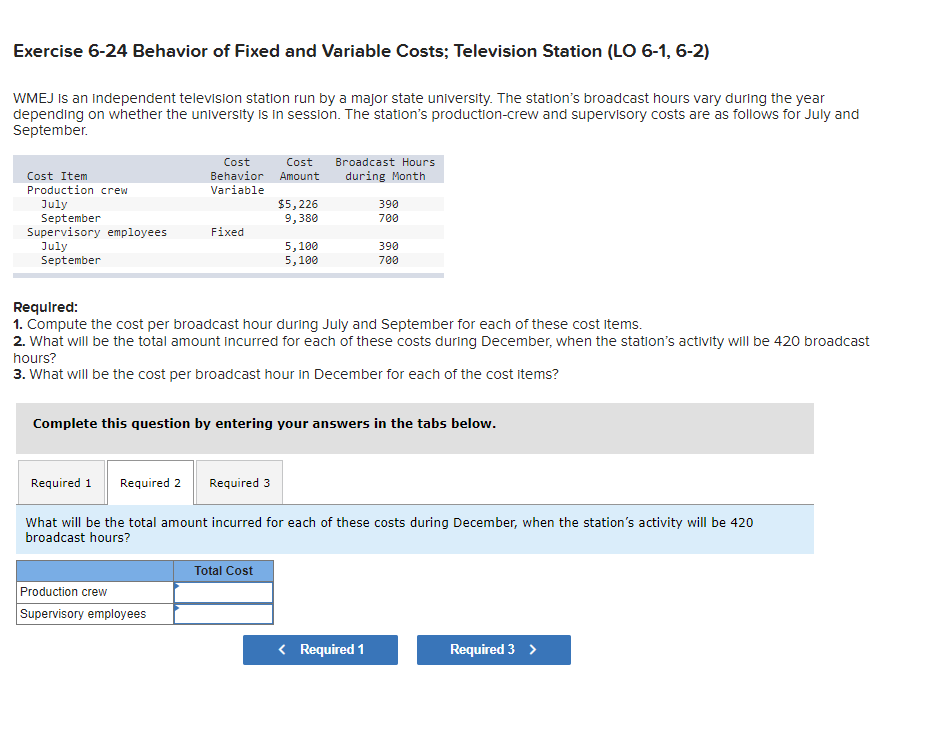
Task: Switch to the Required 2 tab
Action: 150,482
